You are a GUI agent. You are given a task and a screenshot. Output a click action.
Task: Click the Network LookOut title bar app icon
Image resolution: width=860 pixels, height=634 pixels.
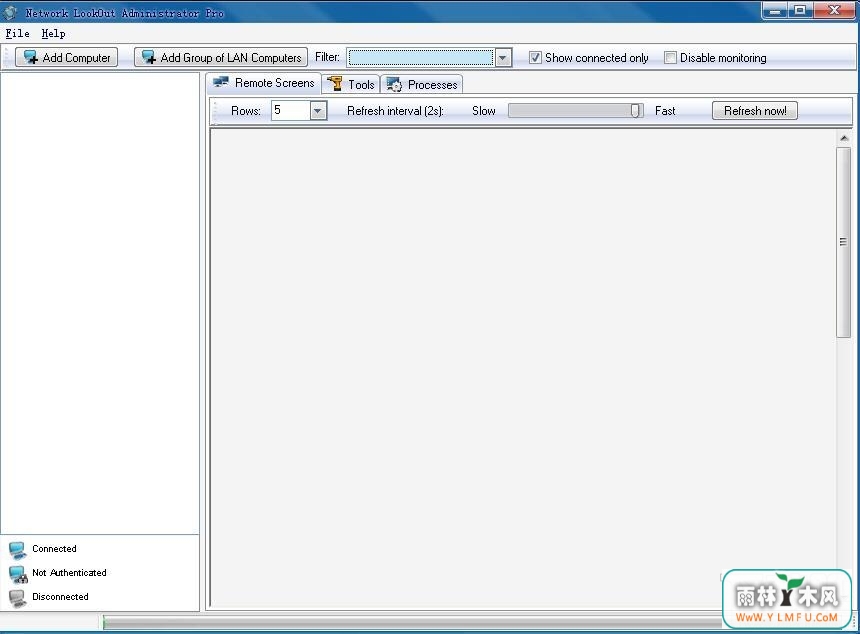coord(10,13)
